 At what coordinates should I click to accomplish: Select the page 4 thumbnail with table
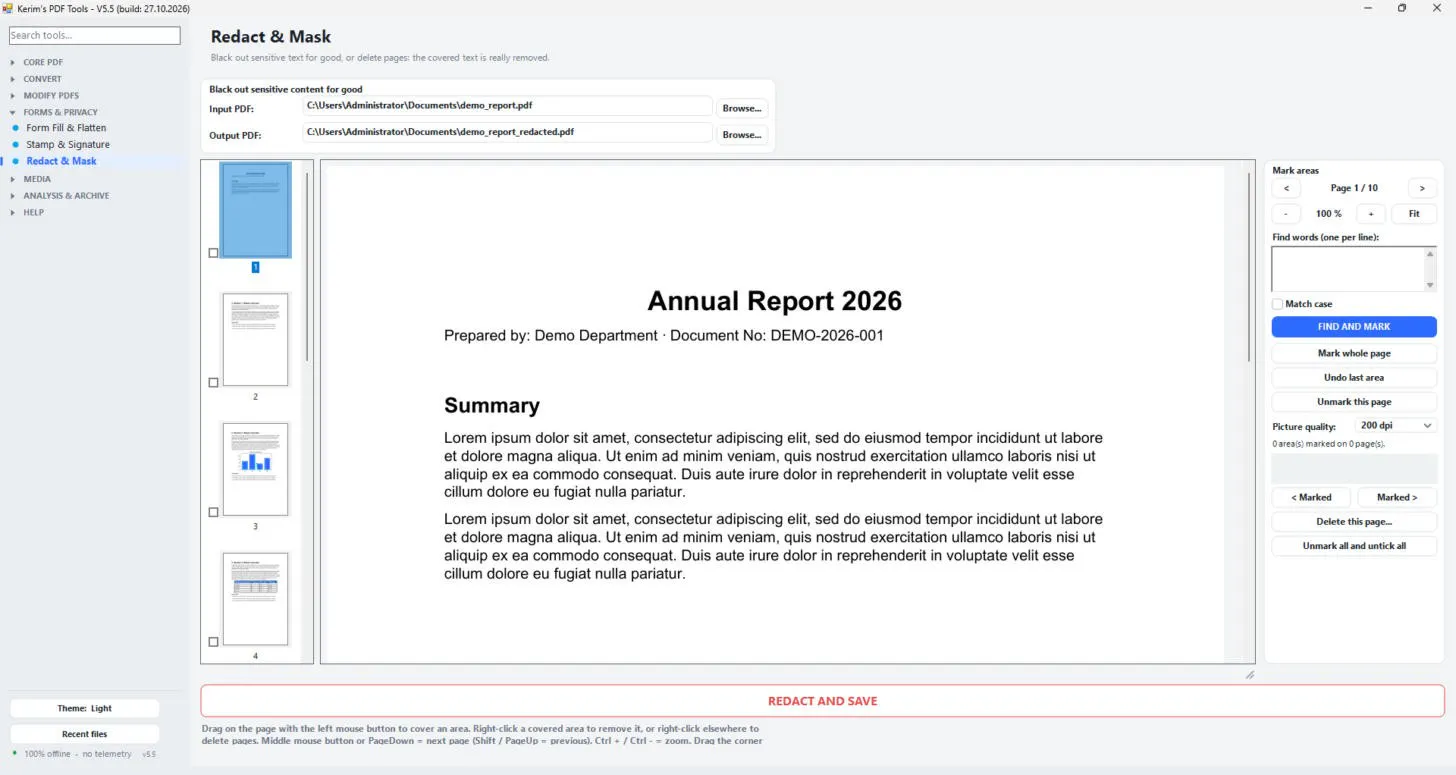[x=255, y=599]
